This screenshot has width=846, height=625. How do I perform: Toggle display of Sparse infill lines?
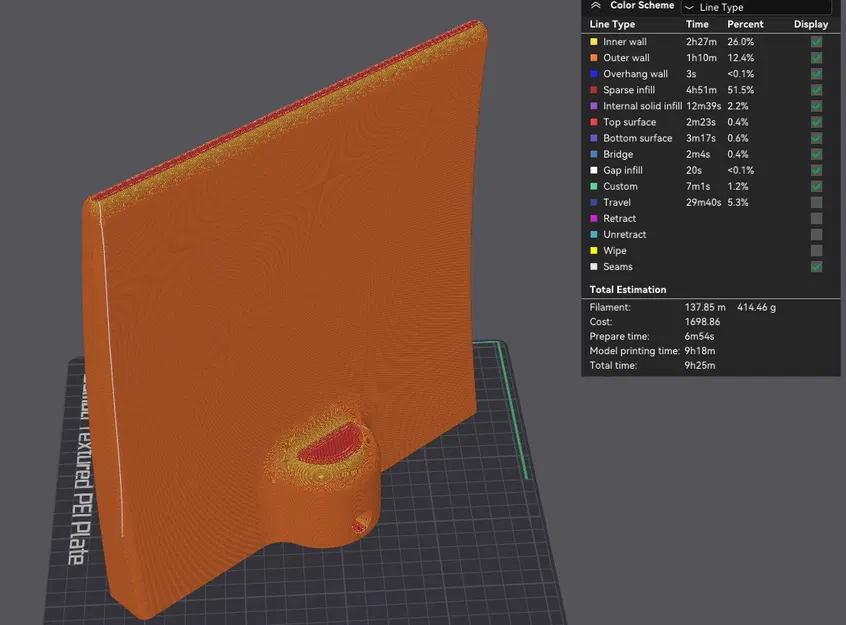(x=816, y=90)
